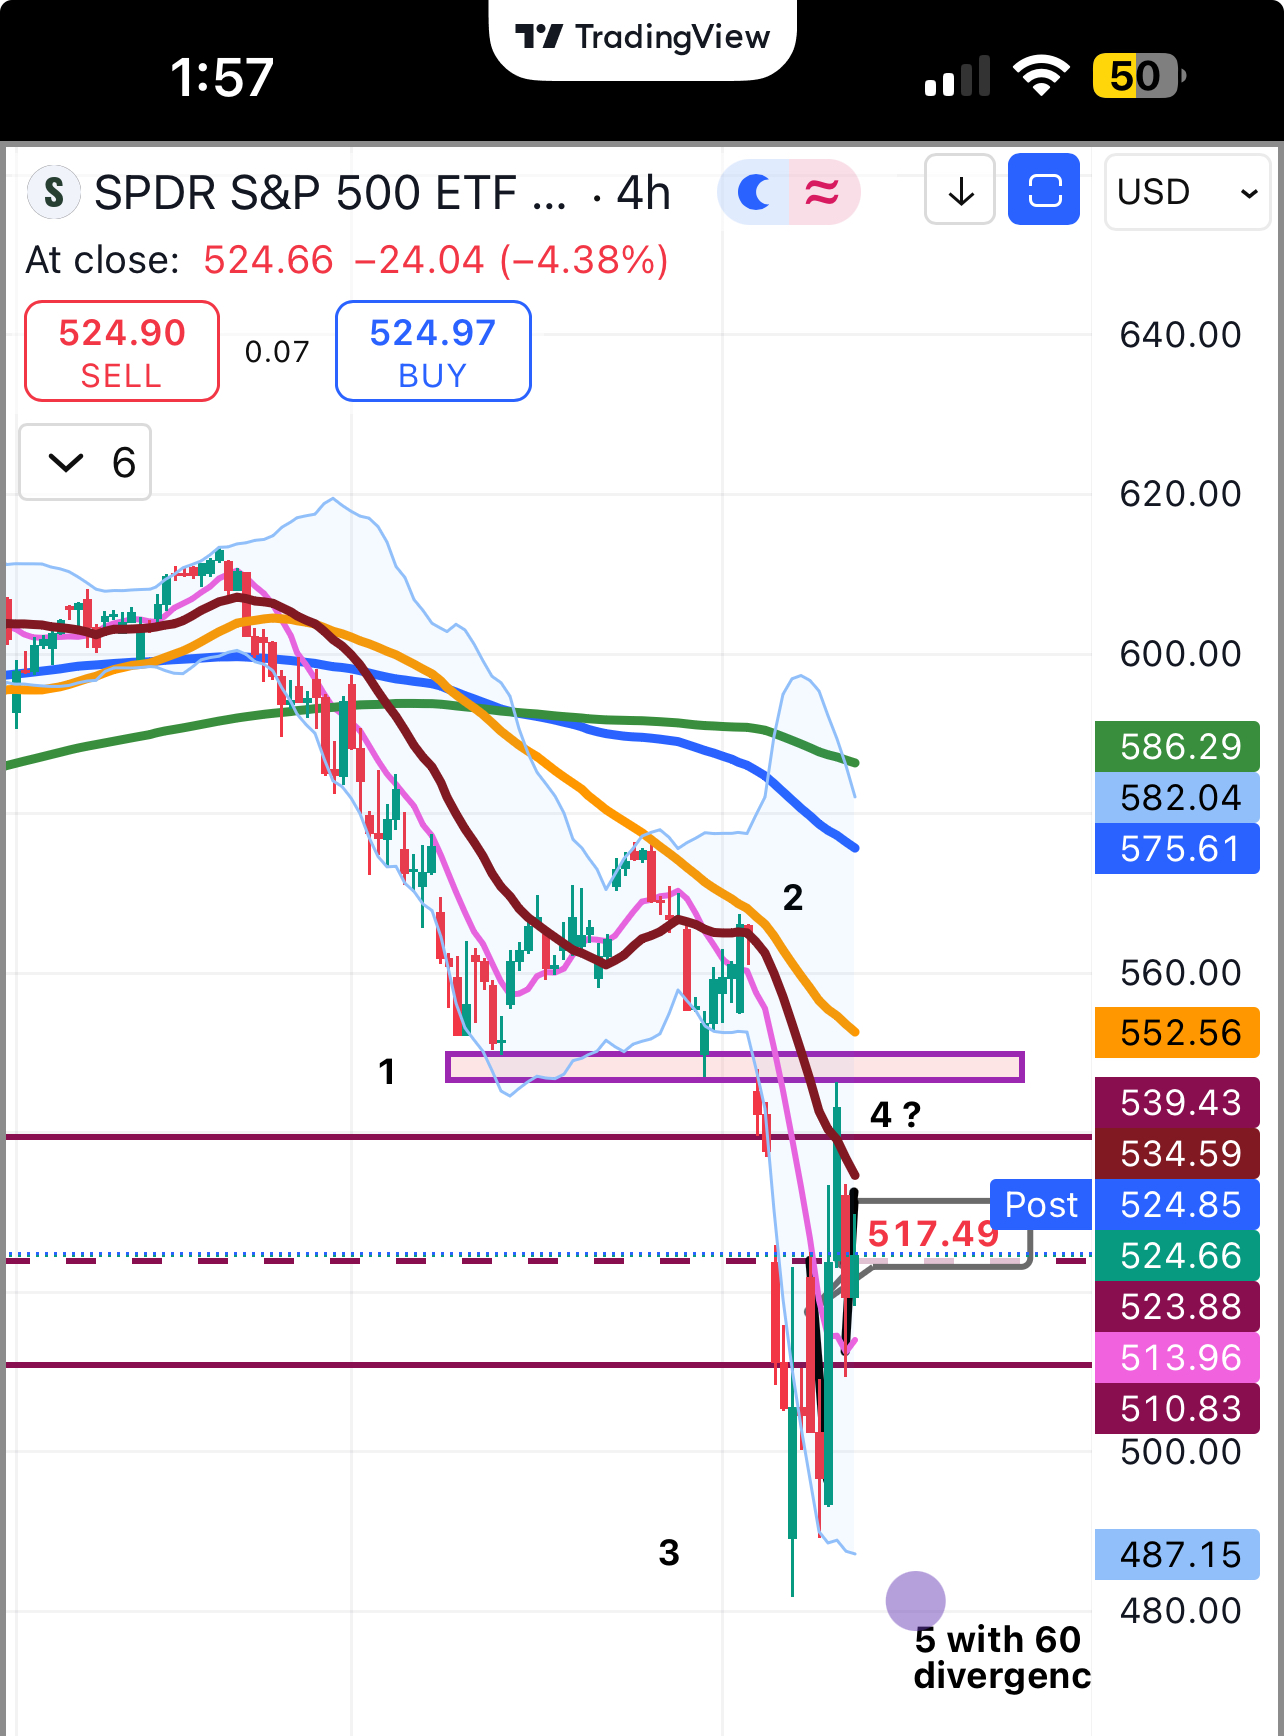Image resolution: width=1284 pixels, height=1736 pixels.
Task: Select the purple-bordered pink rectangle zone
Action: click(x=734, y=1067)
